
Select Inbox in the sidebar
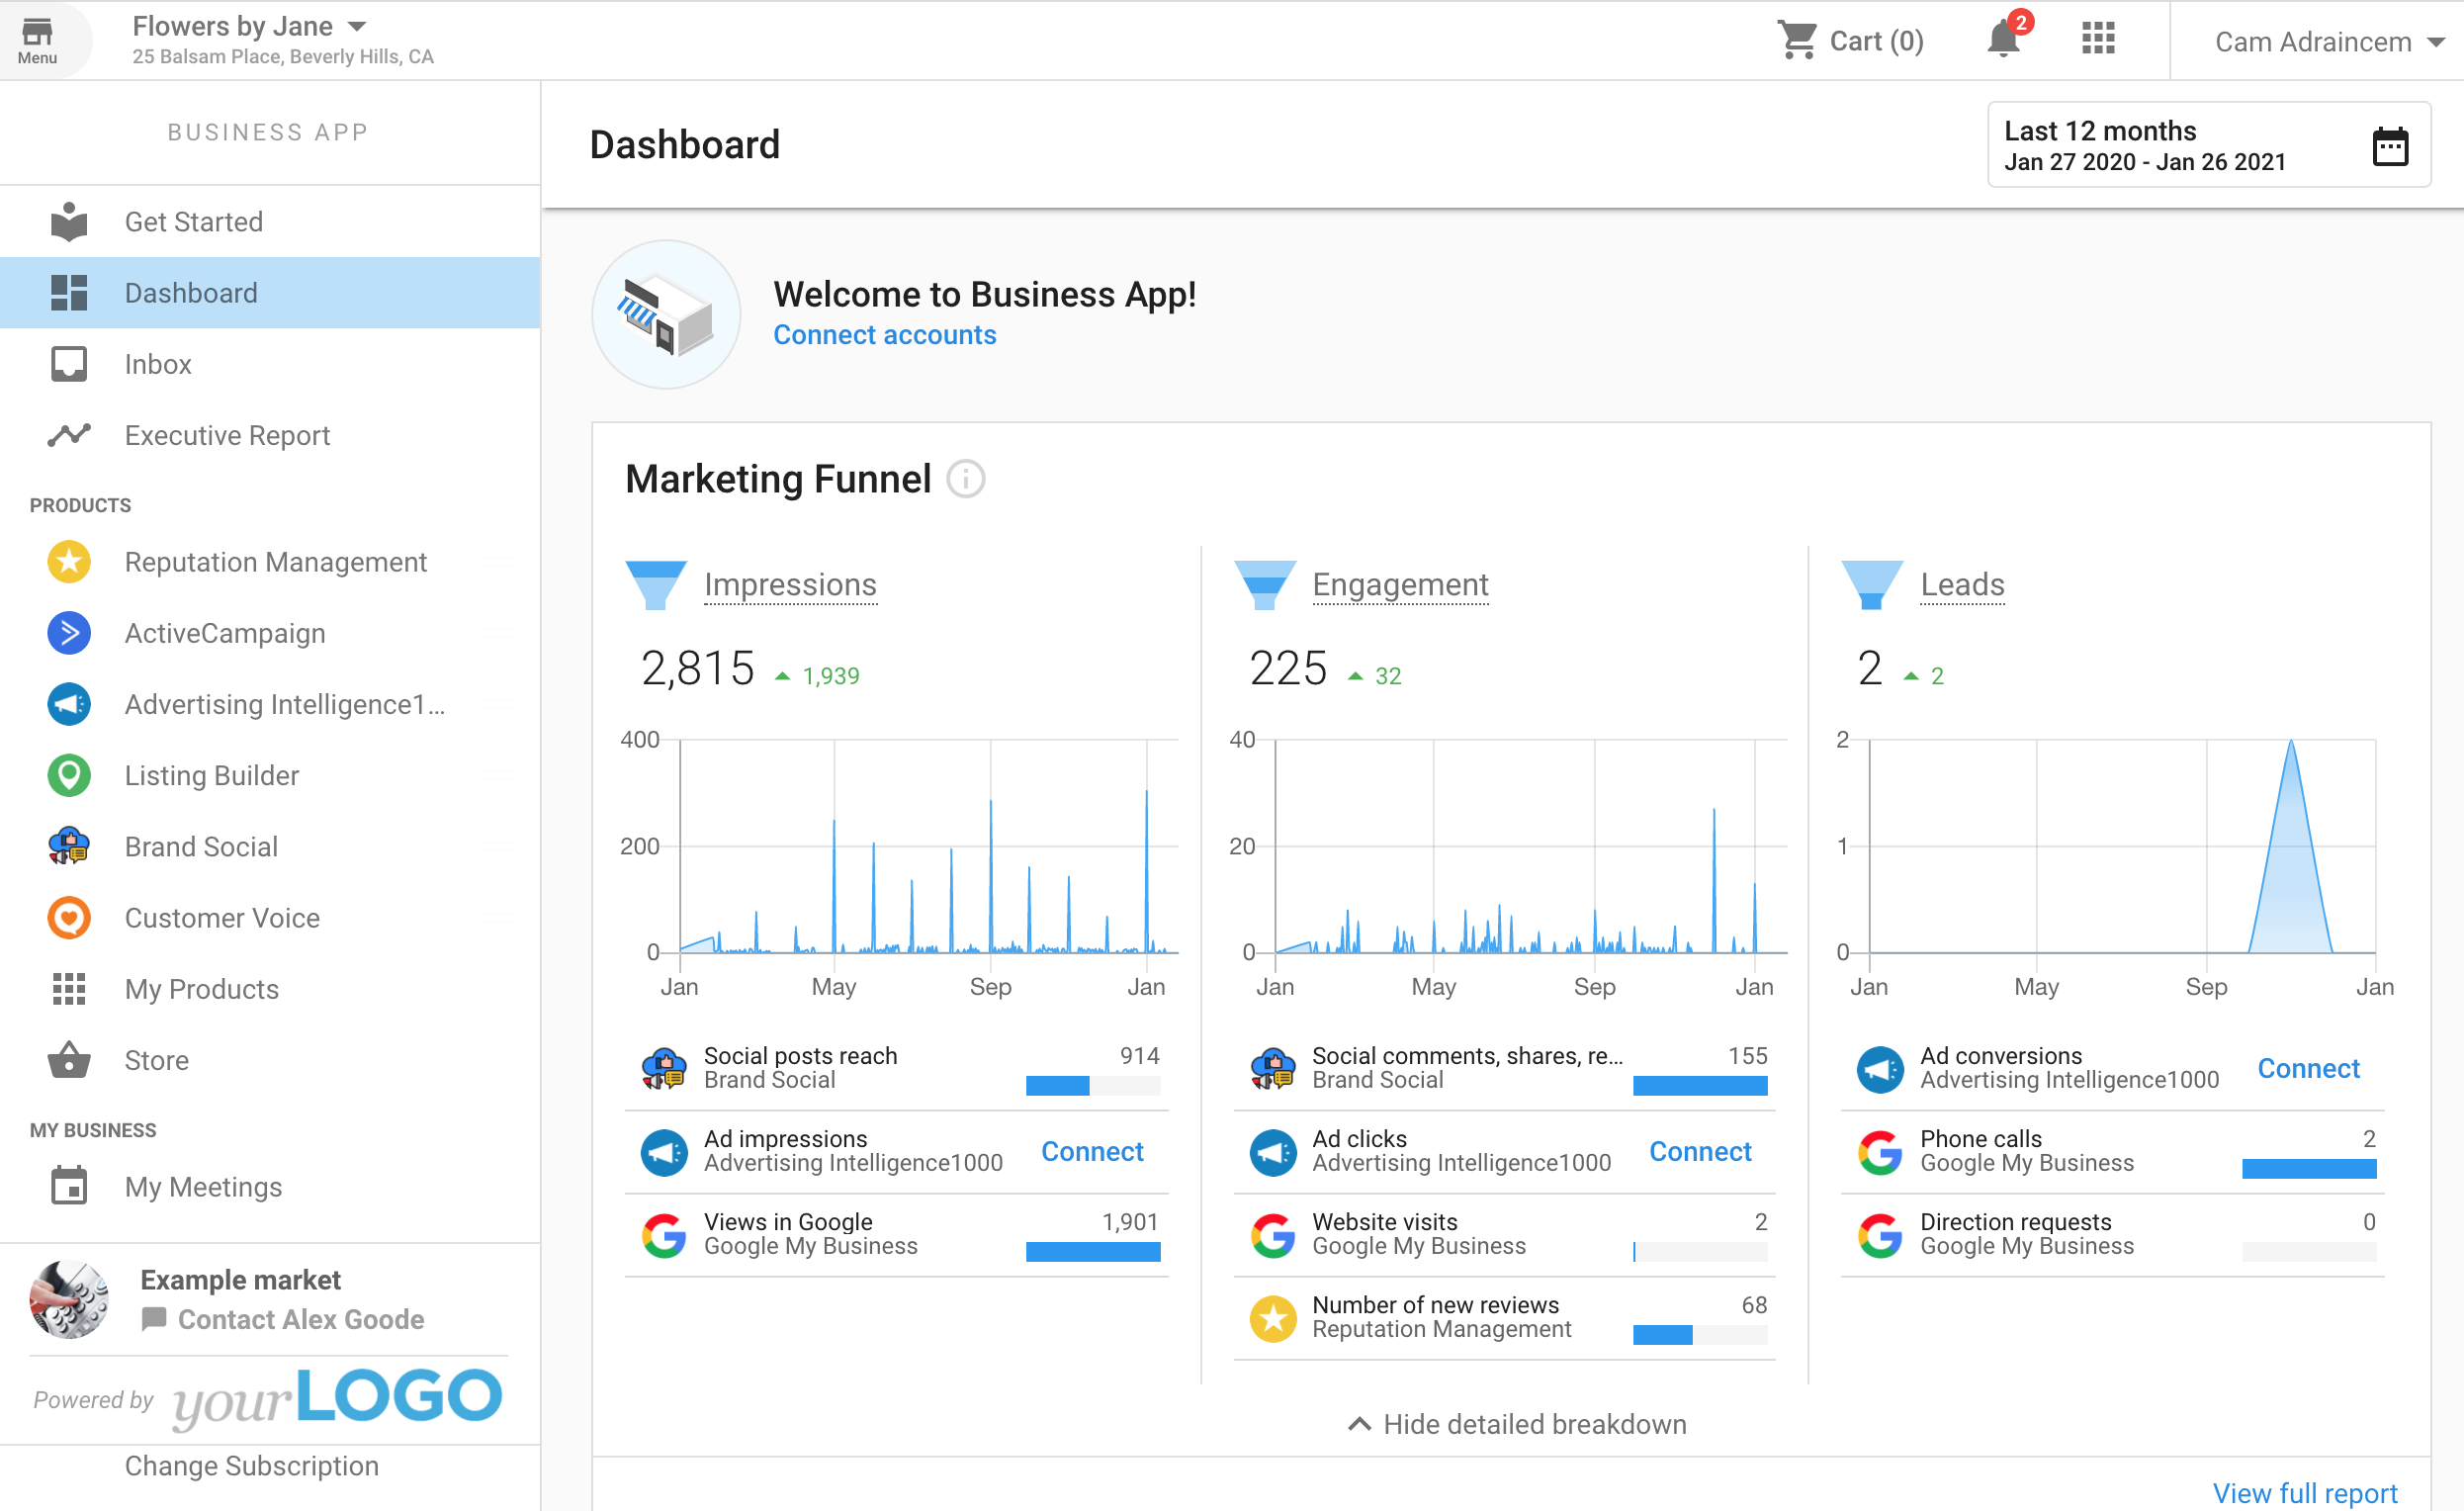pyautogui.click(x=270, y=364)
